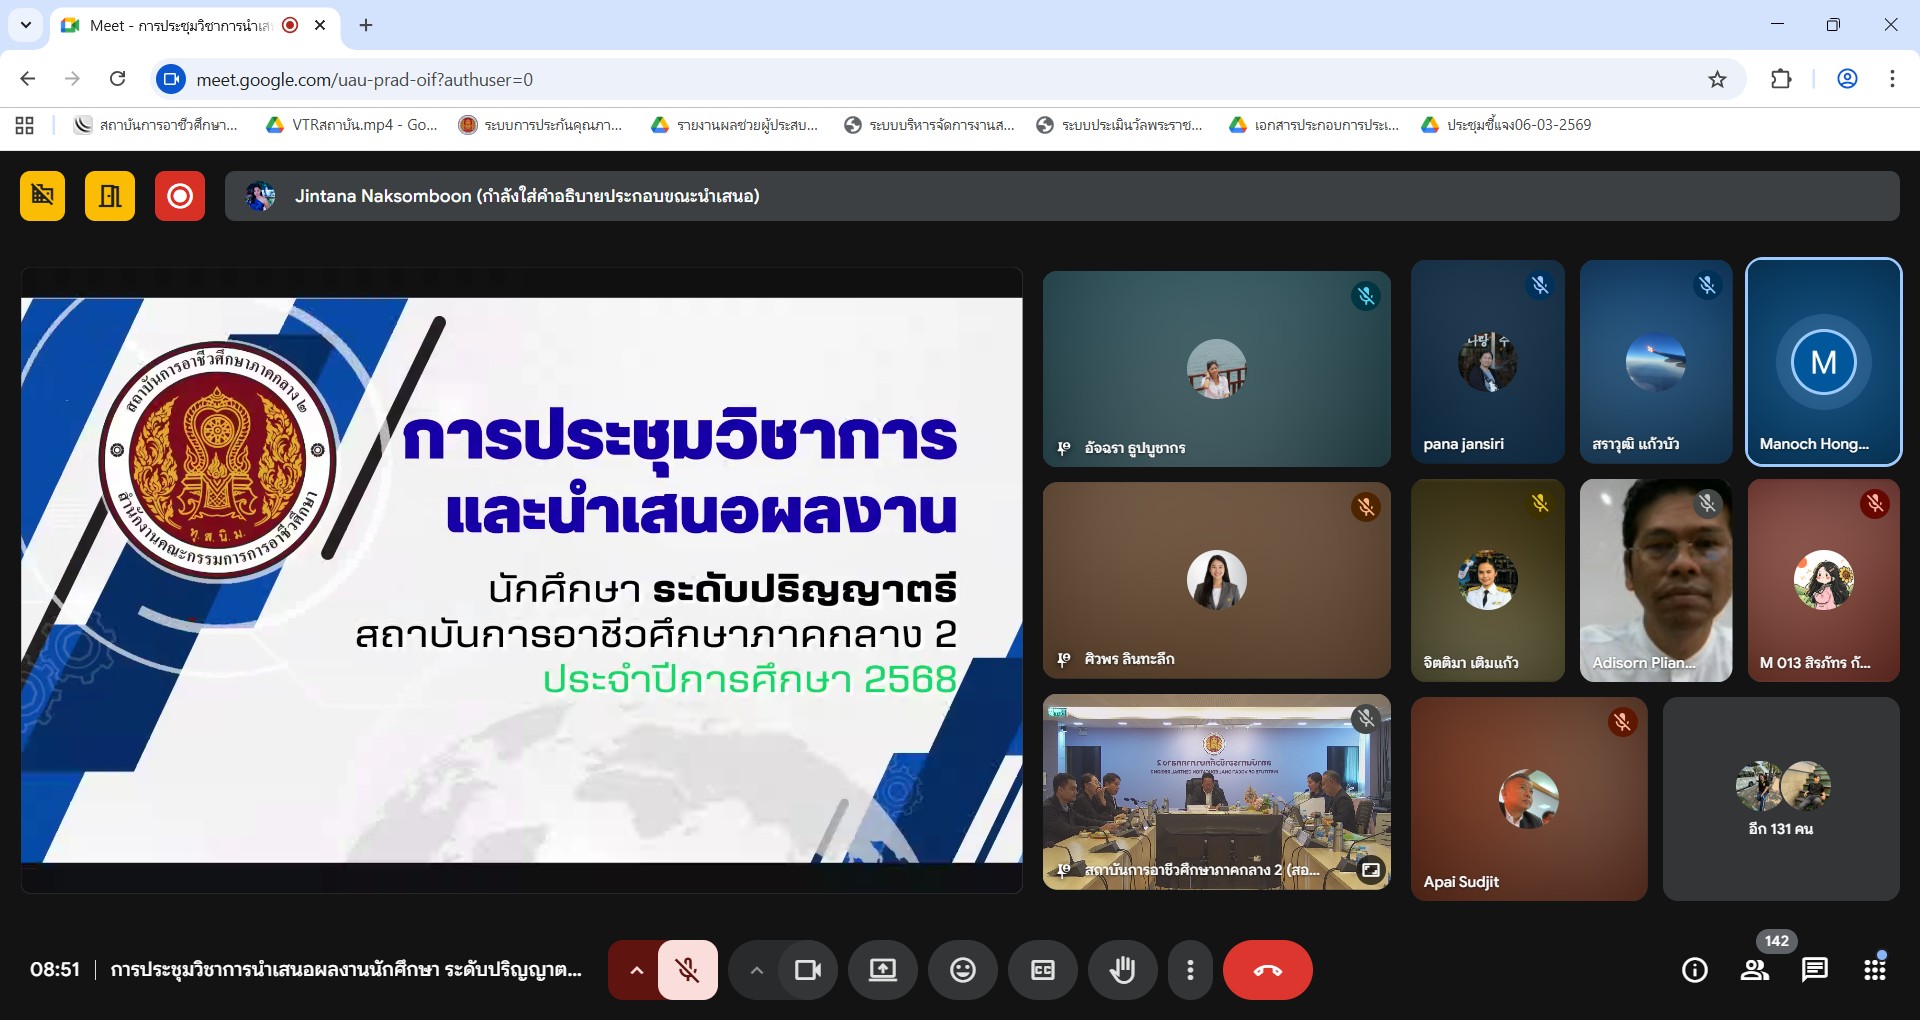Open the more options three-dot menu
This screenshot has height=1020, width=1920.
tap(1189, 970)
